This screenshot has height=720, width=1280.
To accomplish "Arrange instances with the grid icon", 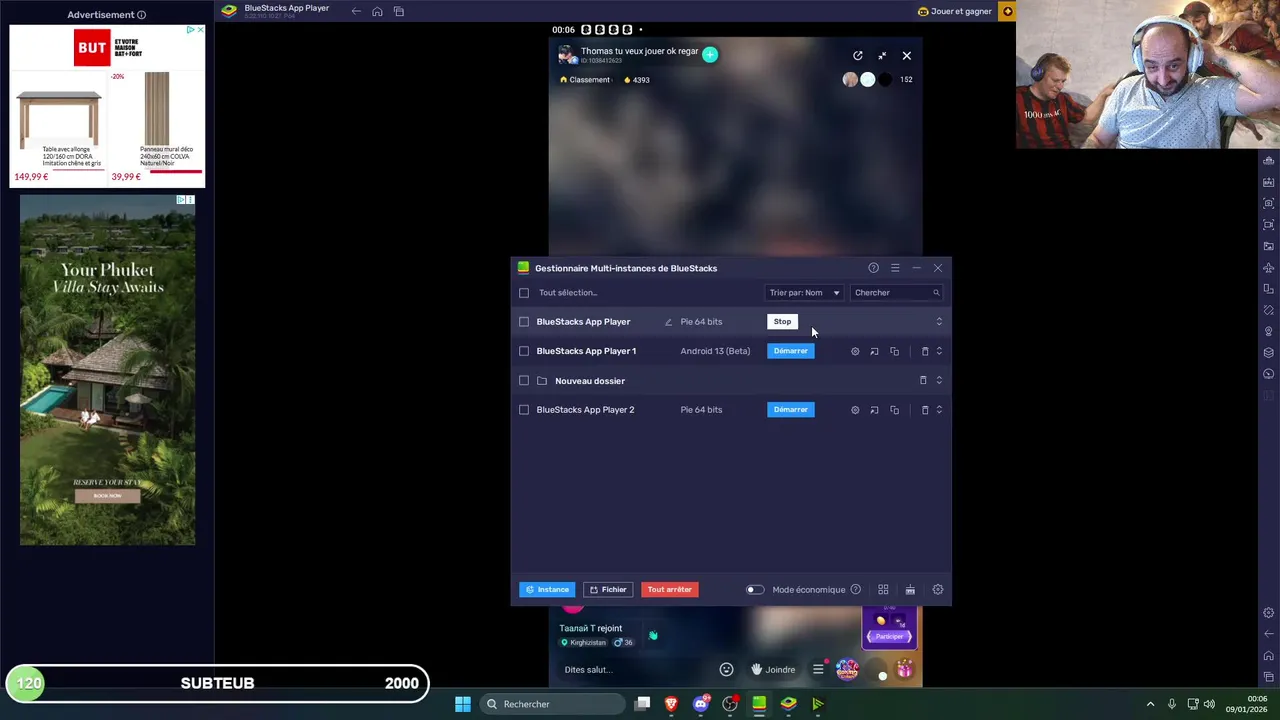I will [883, 590].
